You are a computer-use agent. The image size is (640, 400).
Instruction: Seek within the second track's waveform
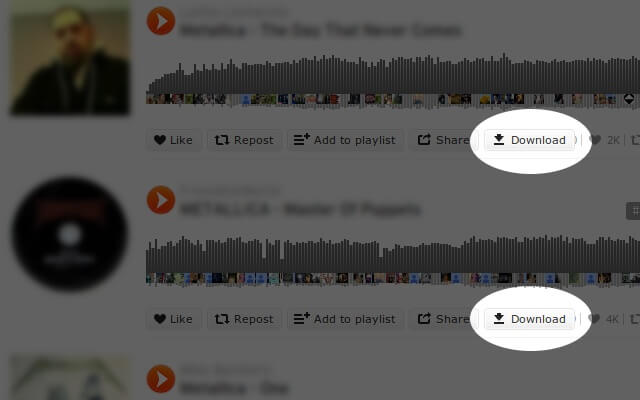393,260
